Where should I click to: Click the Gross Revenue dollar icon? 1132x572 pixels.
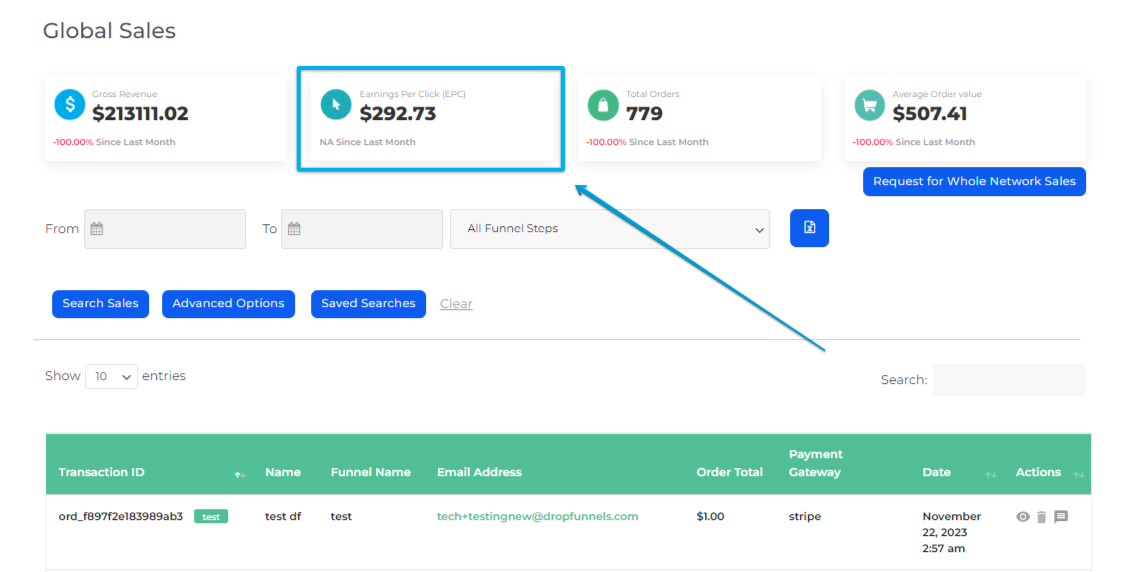70,105
